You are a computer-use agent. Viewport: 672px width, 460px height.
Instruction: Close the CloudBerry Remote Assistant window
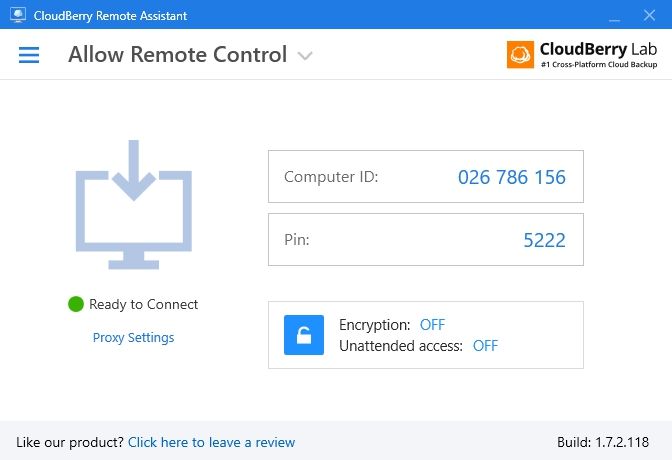(x=649, y=15)
